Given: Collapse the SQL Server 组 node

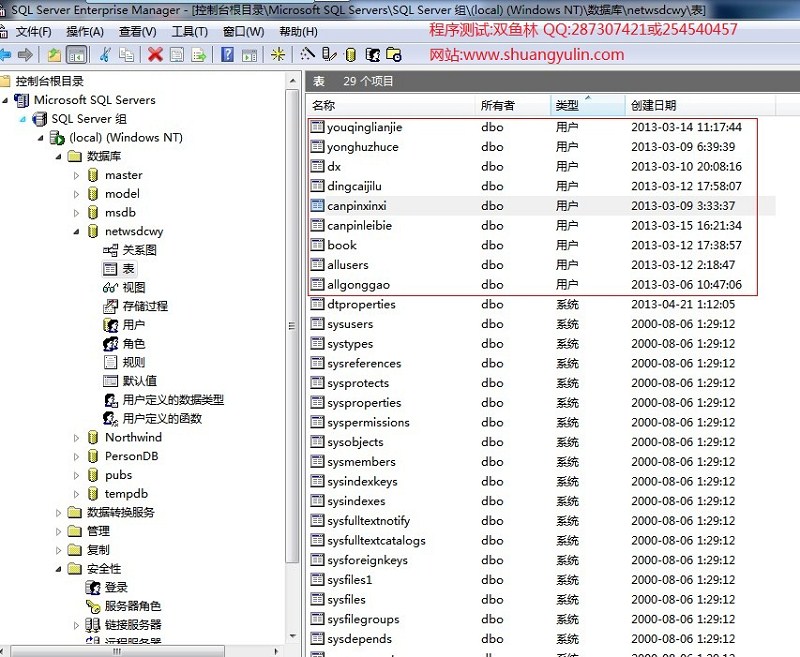Looking at the screenshot, I should (22, 119).
